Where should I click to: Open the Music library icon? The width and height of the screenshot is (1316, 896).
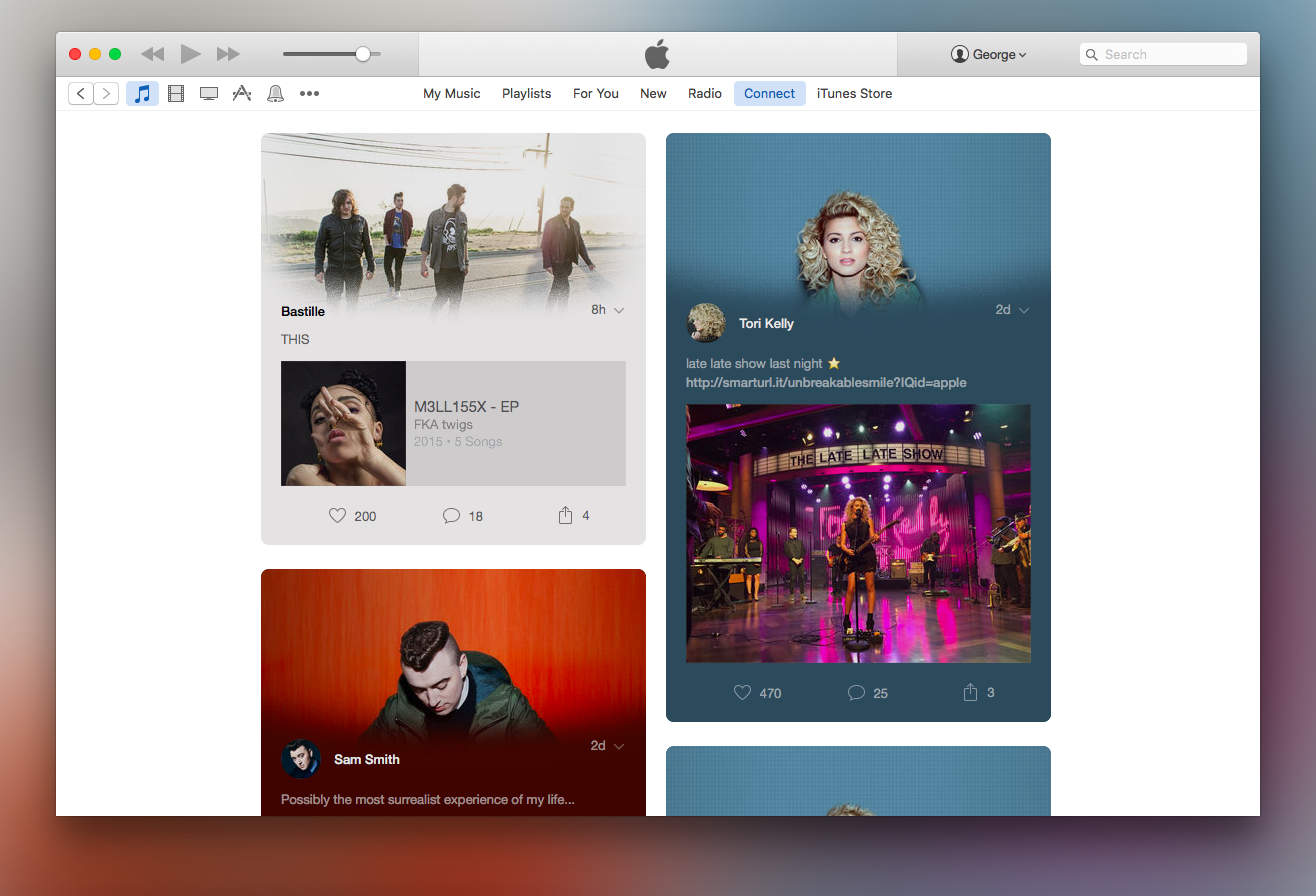[x=142, y=94]
